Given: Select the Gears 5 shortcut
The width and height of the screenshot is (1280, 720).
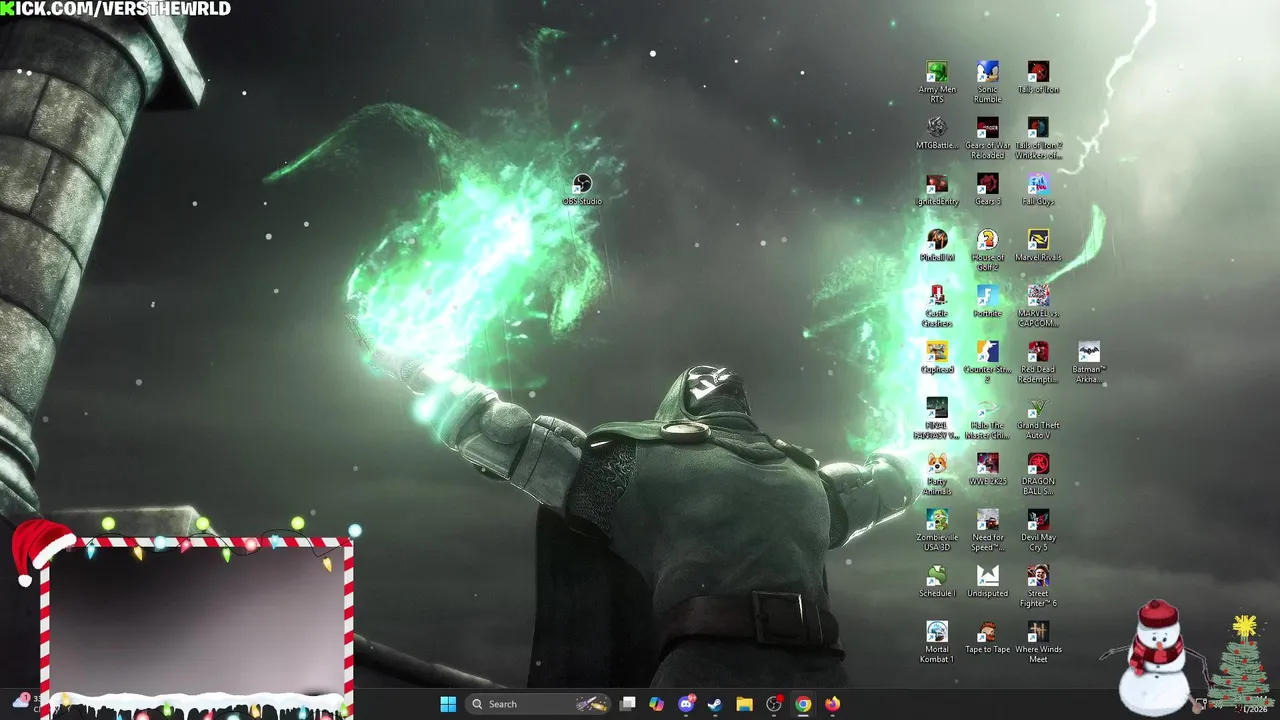Looking at the screenshot, I should point(987,189).
